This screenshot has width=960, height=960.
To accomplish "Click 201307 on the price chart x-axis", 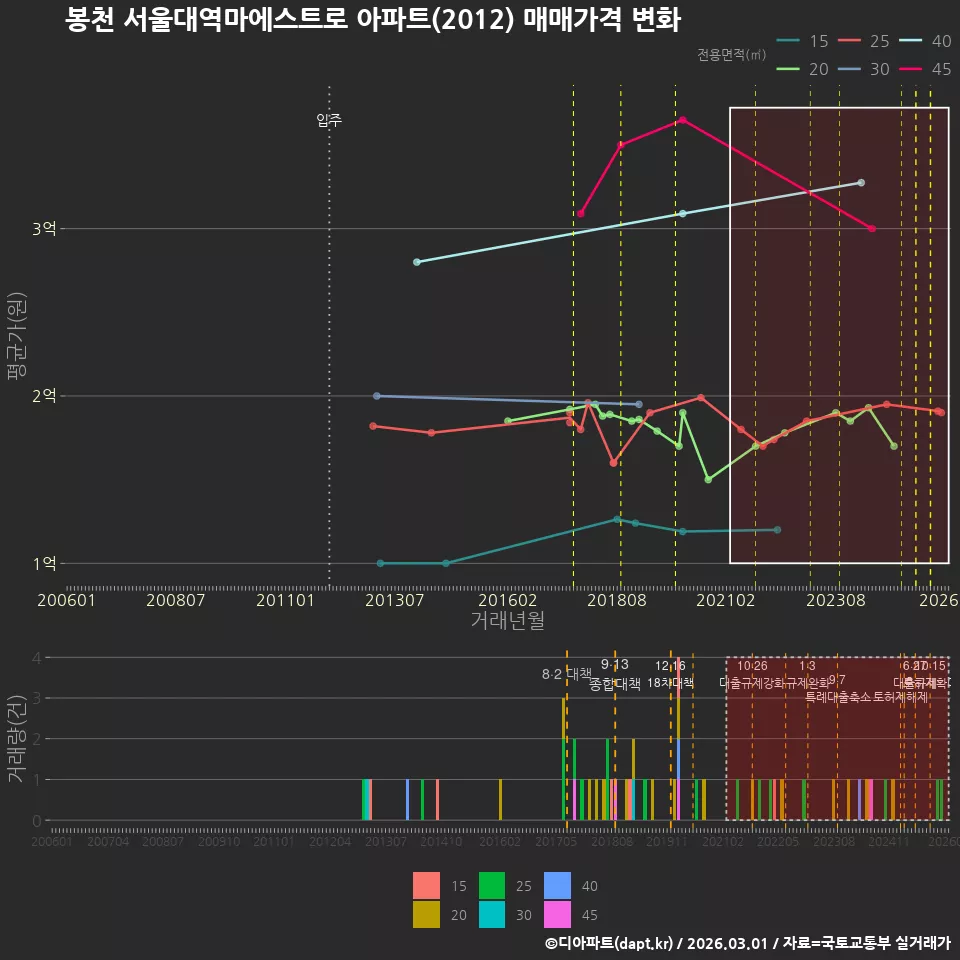I will pos(394,600).
